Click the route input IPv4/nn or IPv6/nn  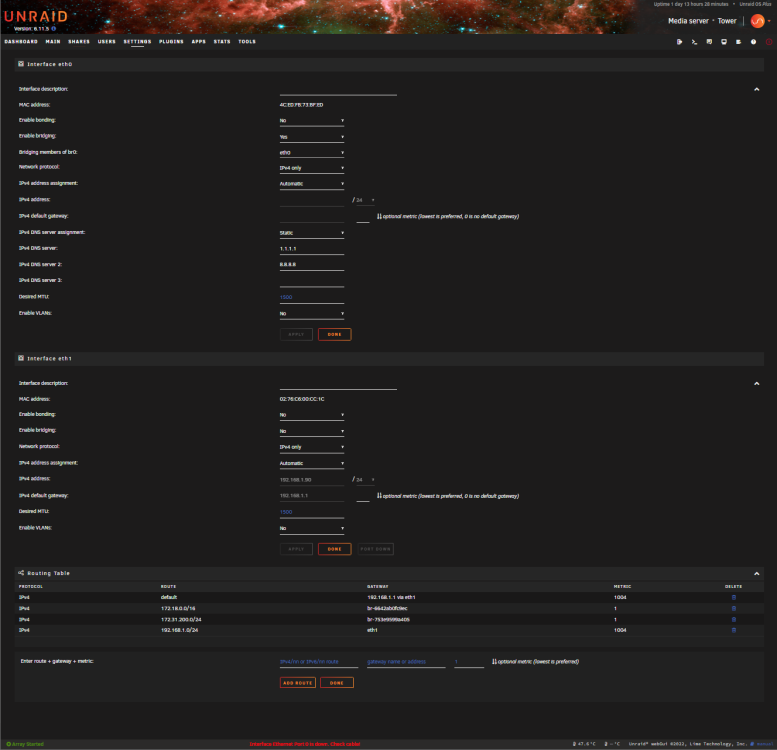point(319,662)
